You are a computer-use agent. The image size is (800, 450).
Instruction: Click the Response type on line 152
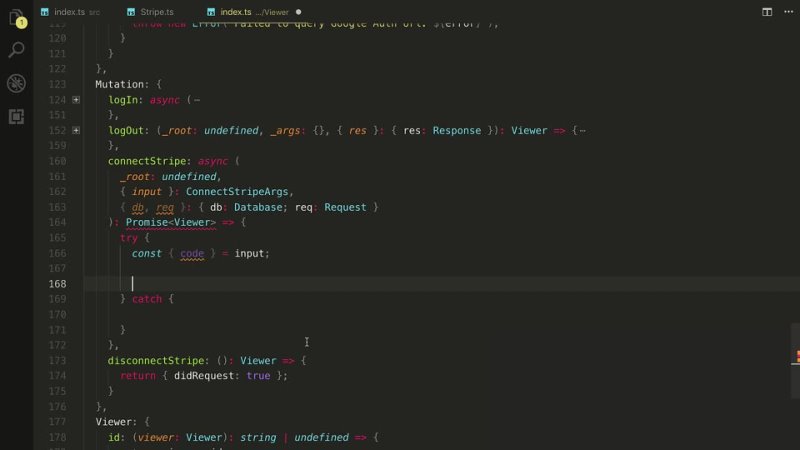[x=457, y=131]
